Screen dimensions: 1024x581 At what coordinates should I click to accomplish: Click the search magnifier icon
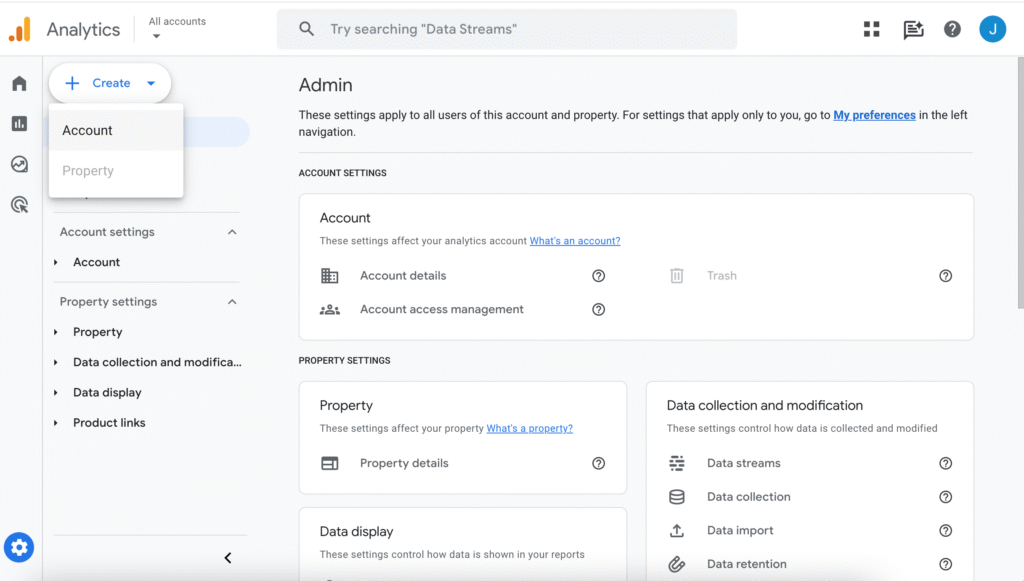[306, 29]
